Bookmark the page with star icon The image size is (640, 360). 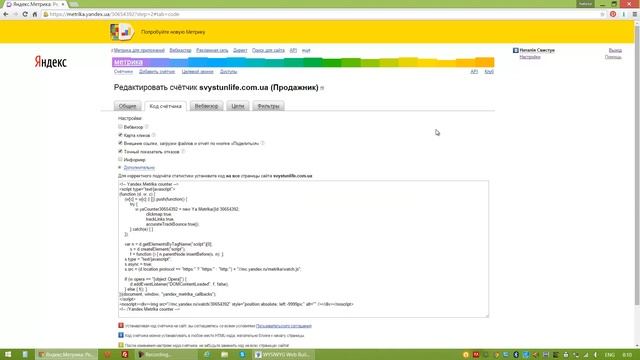coord(602,14)
